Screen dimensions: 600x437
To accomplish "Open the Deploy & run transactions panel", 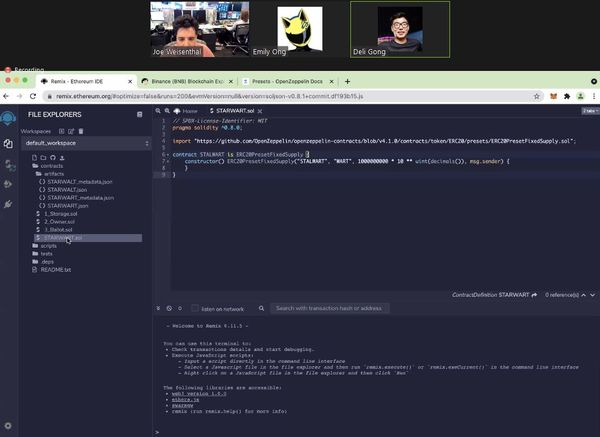I will [x=9, y=183].
